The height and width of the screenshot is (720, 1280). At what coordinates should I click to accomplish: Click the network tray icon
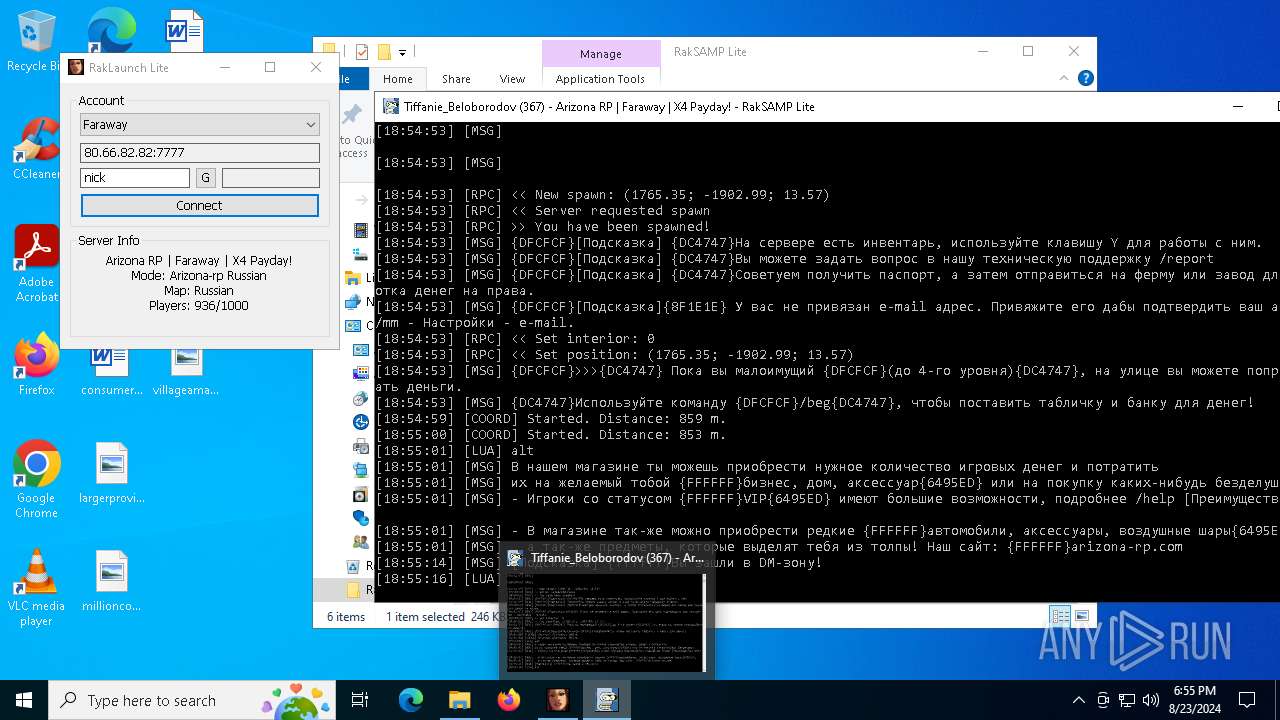pyautogui.click(x=1127, y=700)
